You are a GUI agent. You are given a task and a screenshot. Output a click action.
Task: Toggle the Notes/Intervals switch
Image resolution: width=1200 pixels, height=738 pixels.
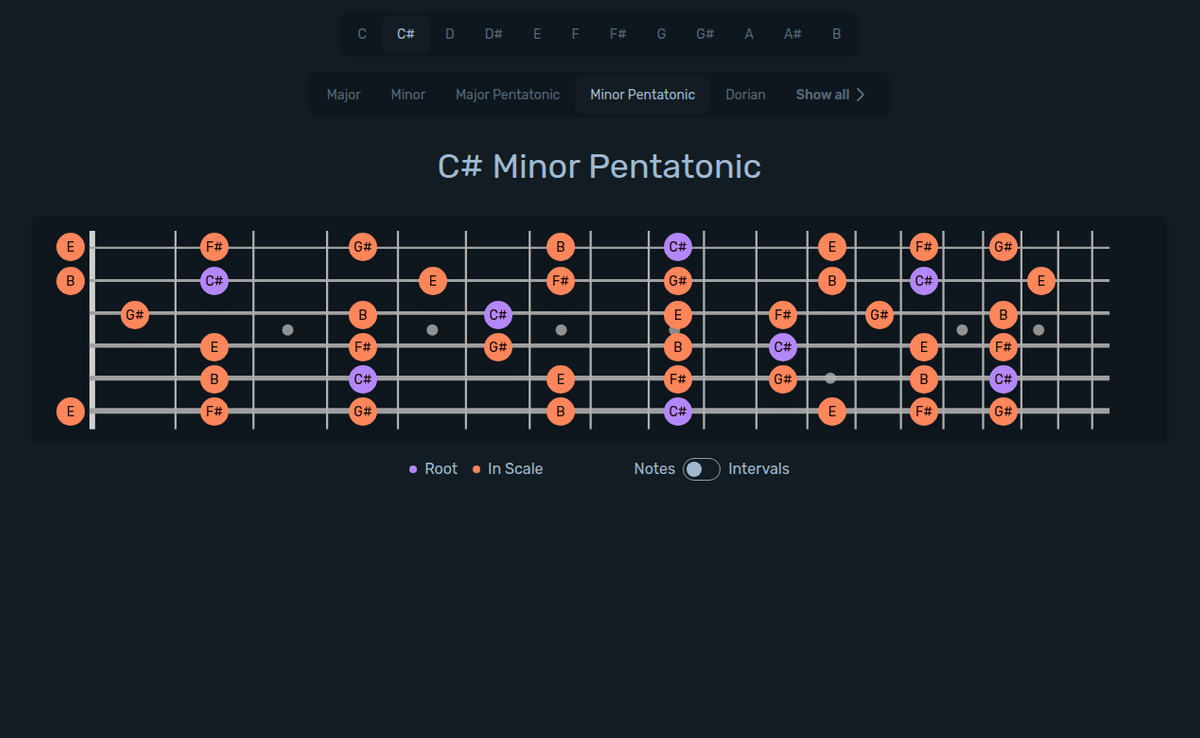[x=702, y=469]
